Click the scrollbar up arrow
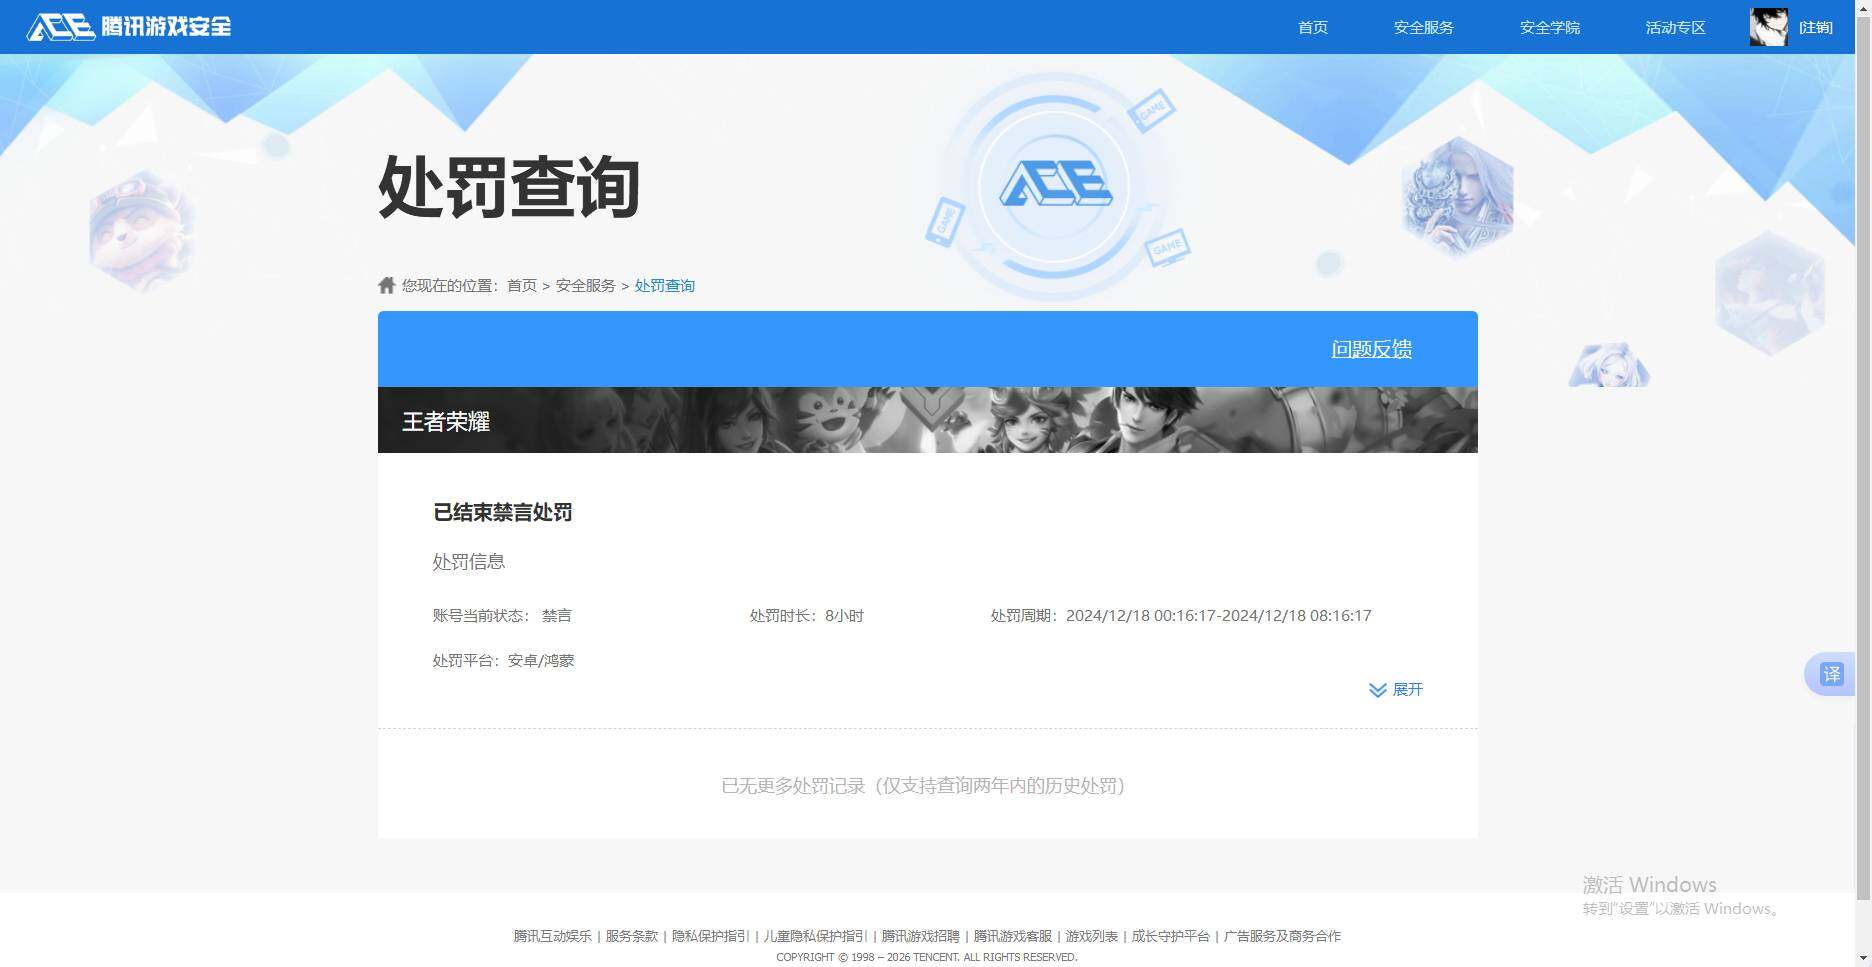 pos(1862,8)
